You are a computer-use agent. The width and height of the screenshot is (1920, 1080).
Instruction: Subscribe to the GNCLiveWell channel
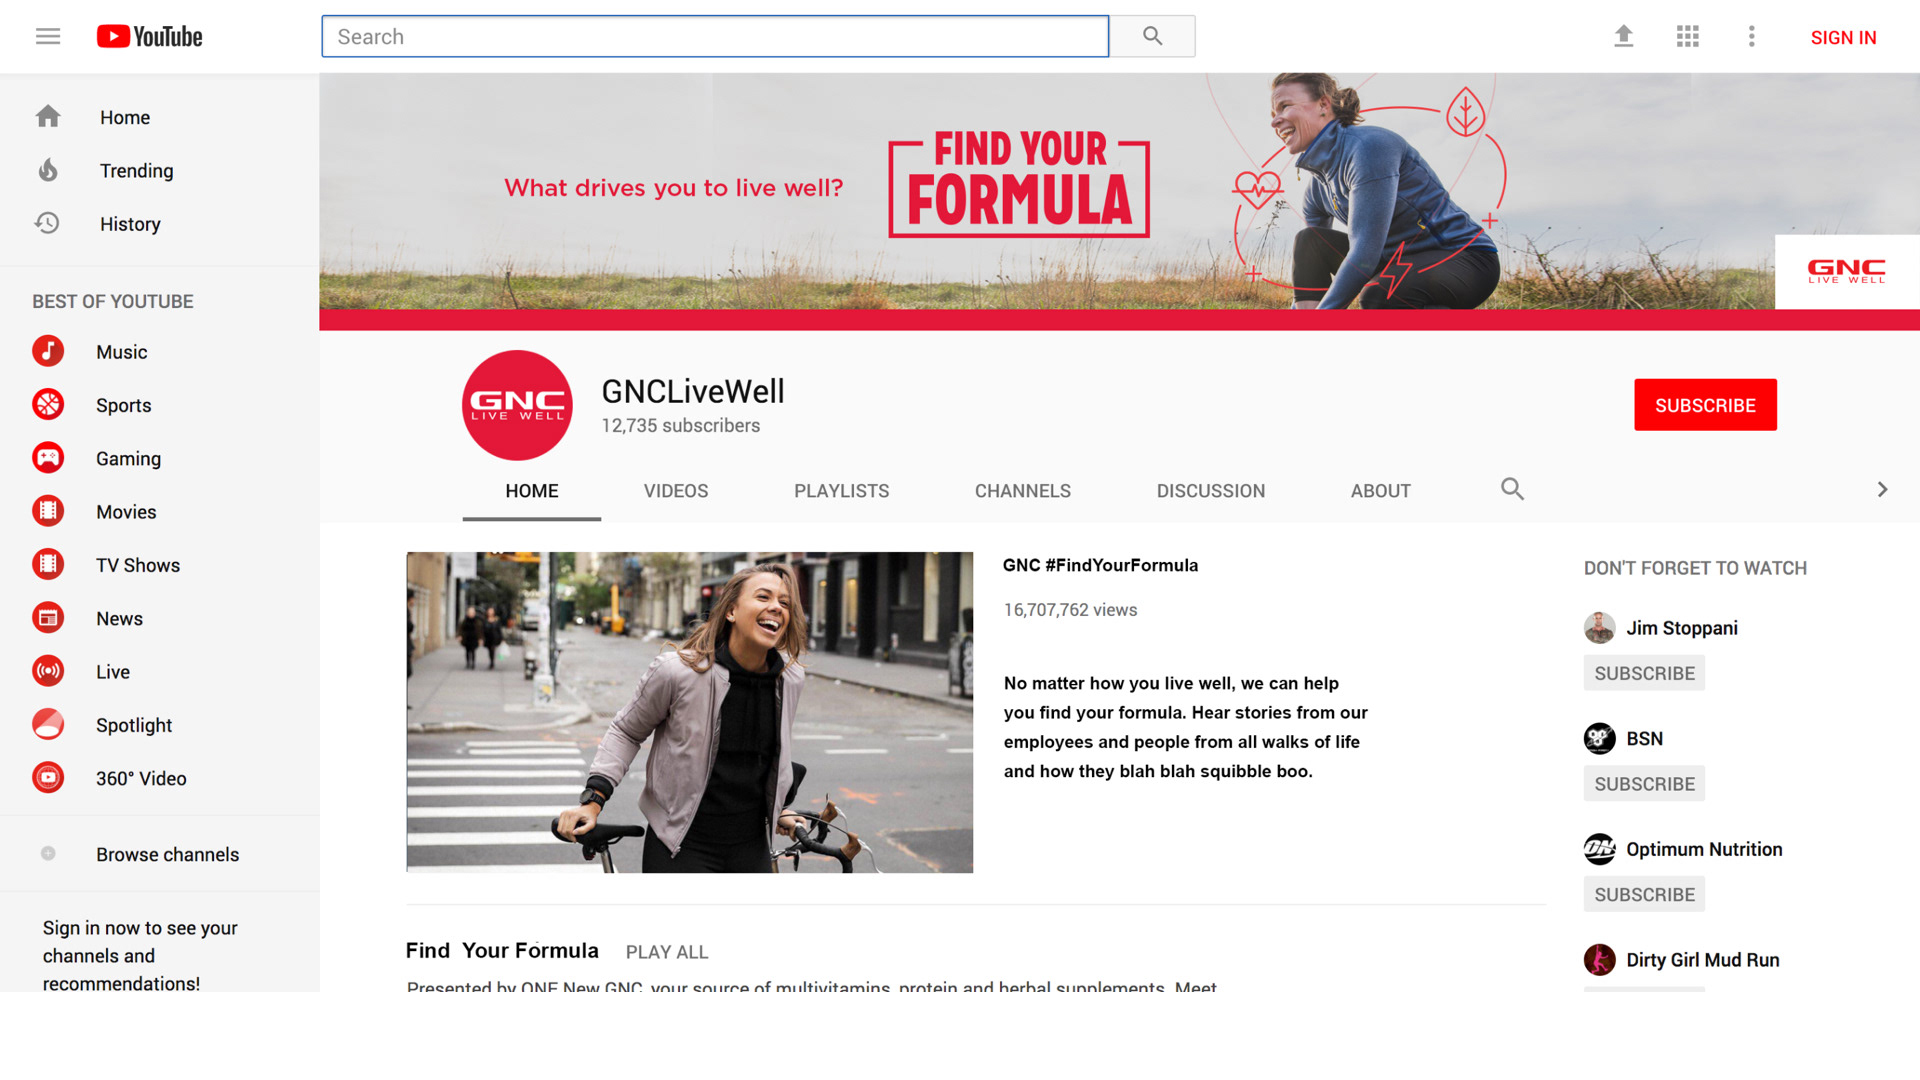[1705, 405]
